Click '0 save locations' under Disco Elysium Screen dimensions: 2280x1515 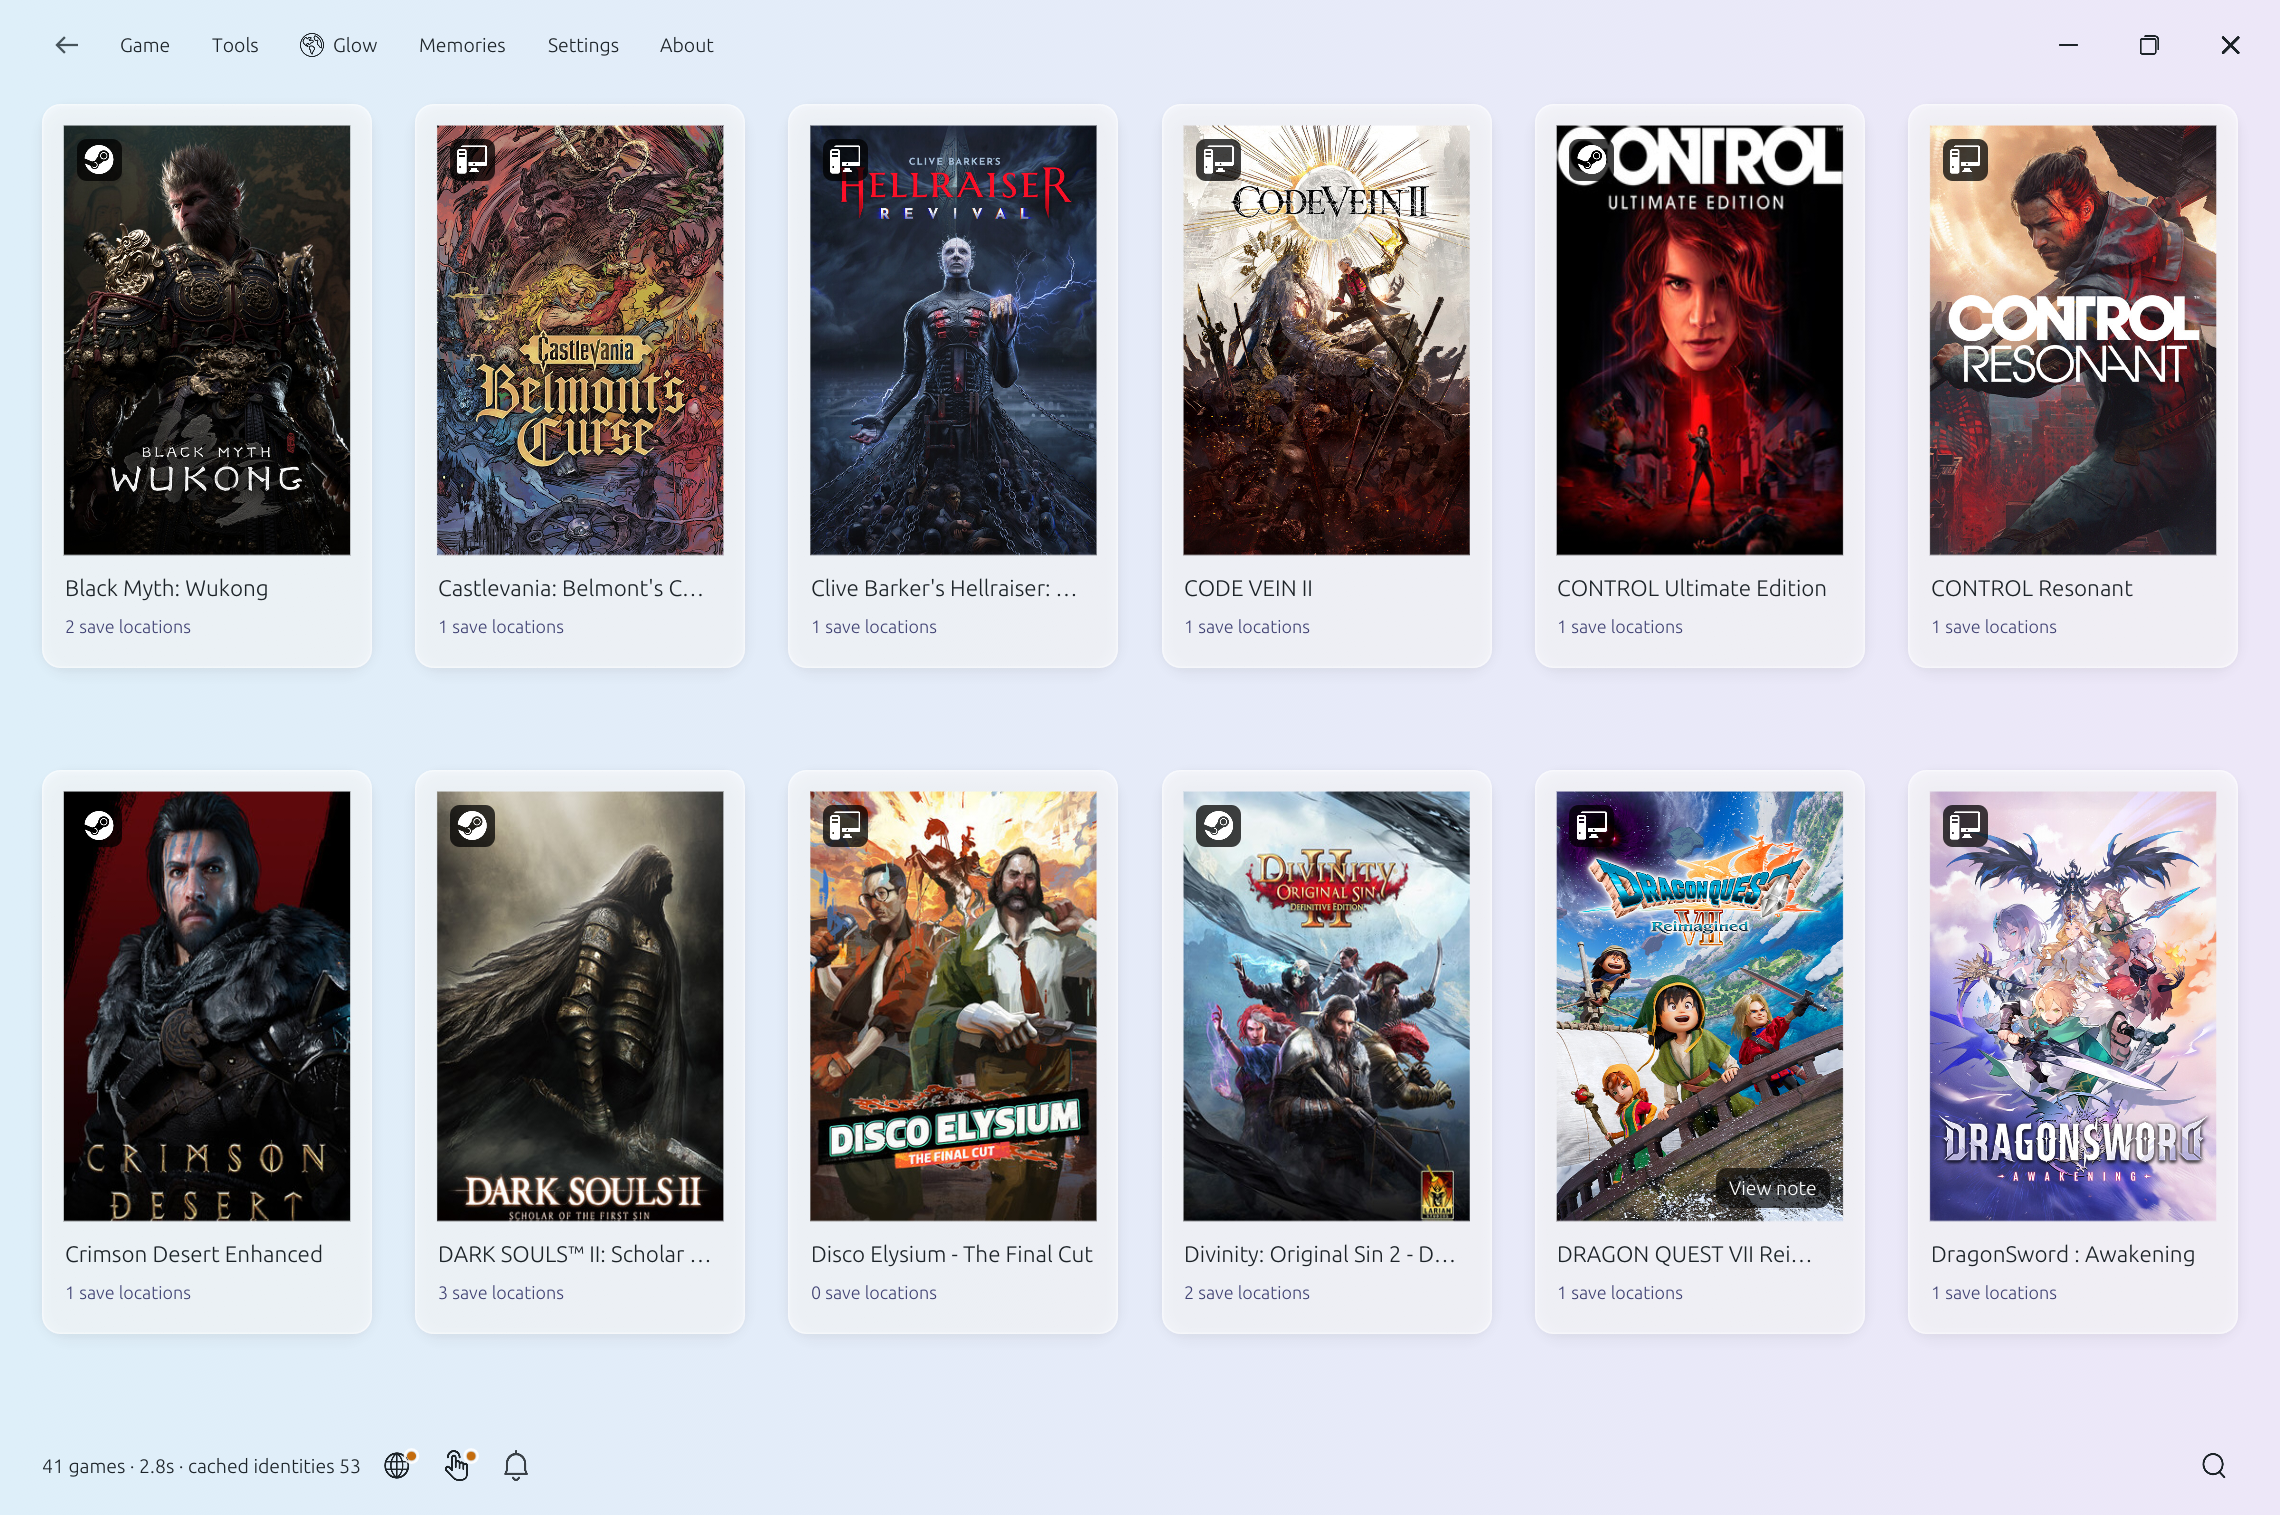[x=874, y=1293]
